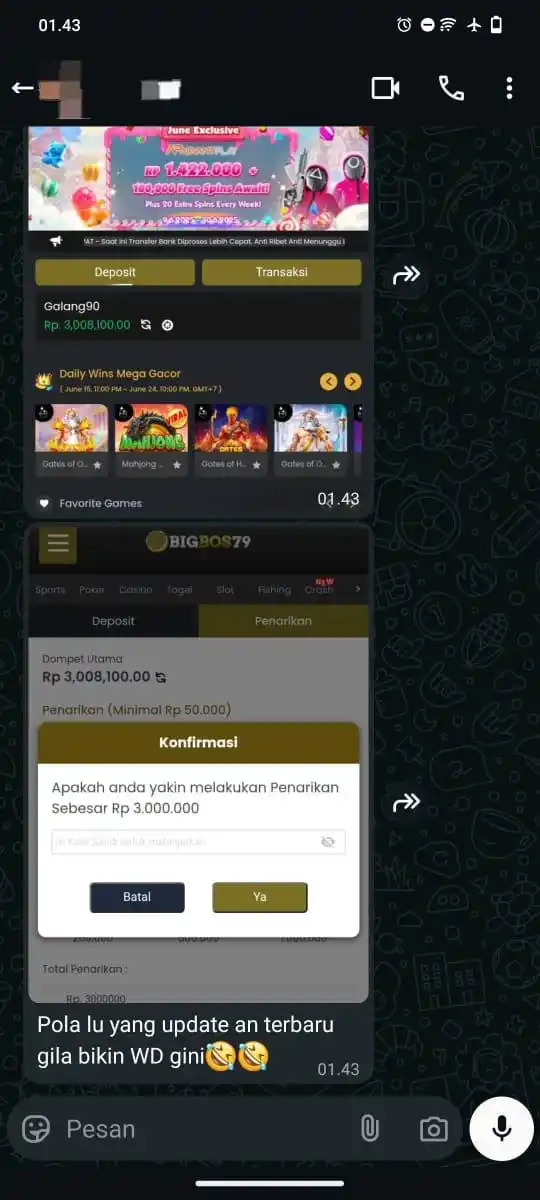Tap the paperclip attachment icon
This screenshot has width=540, height=1200.
click(369, 1129)
